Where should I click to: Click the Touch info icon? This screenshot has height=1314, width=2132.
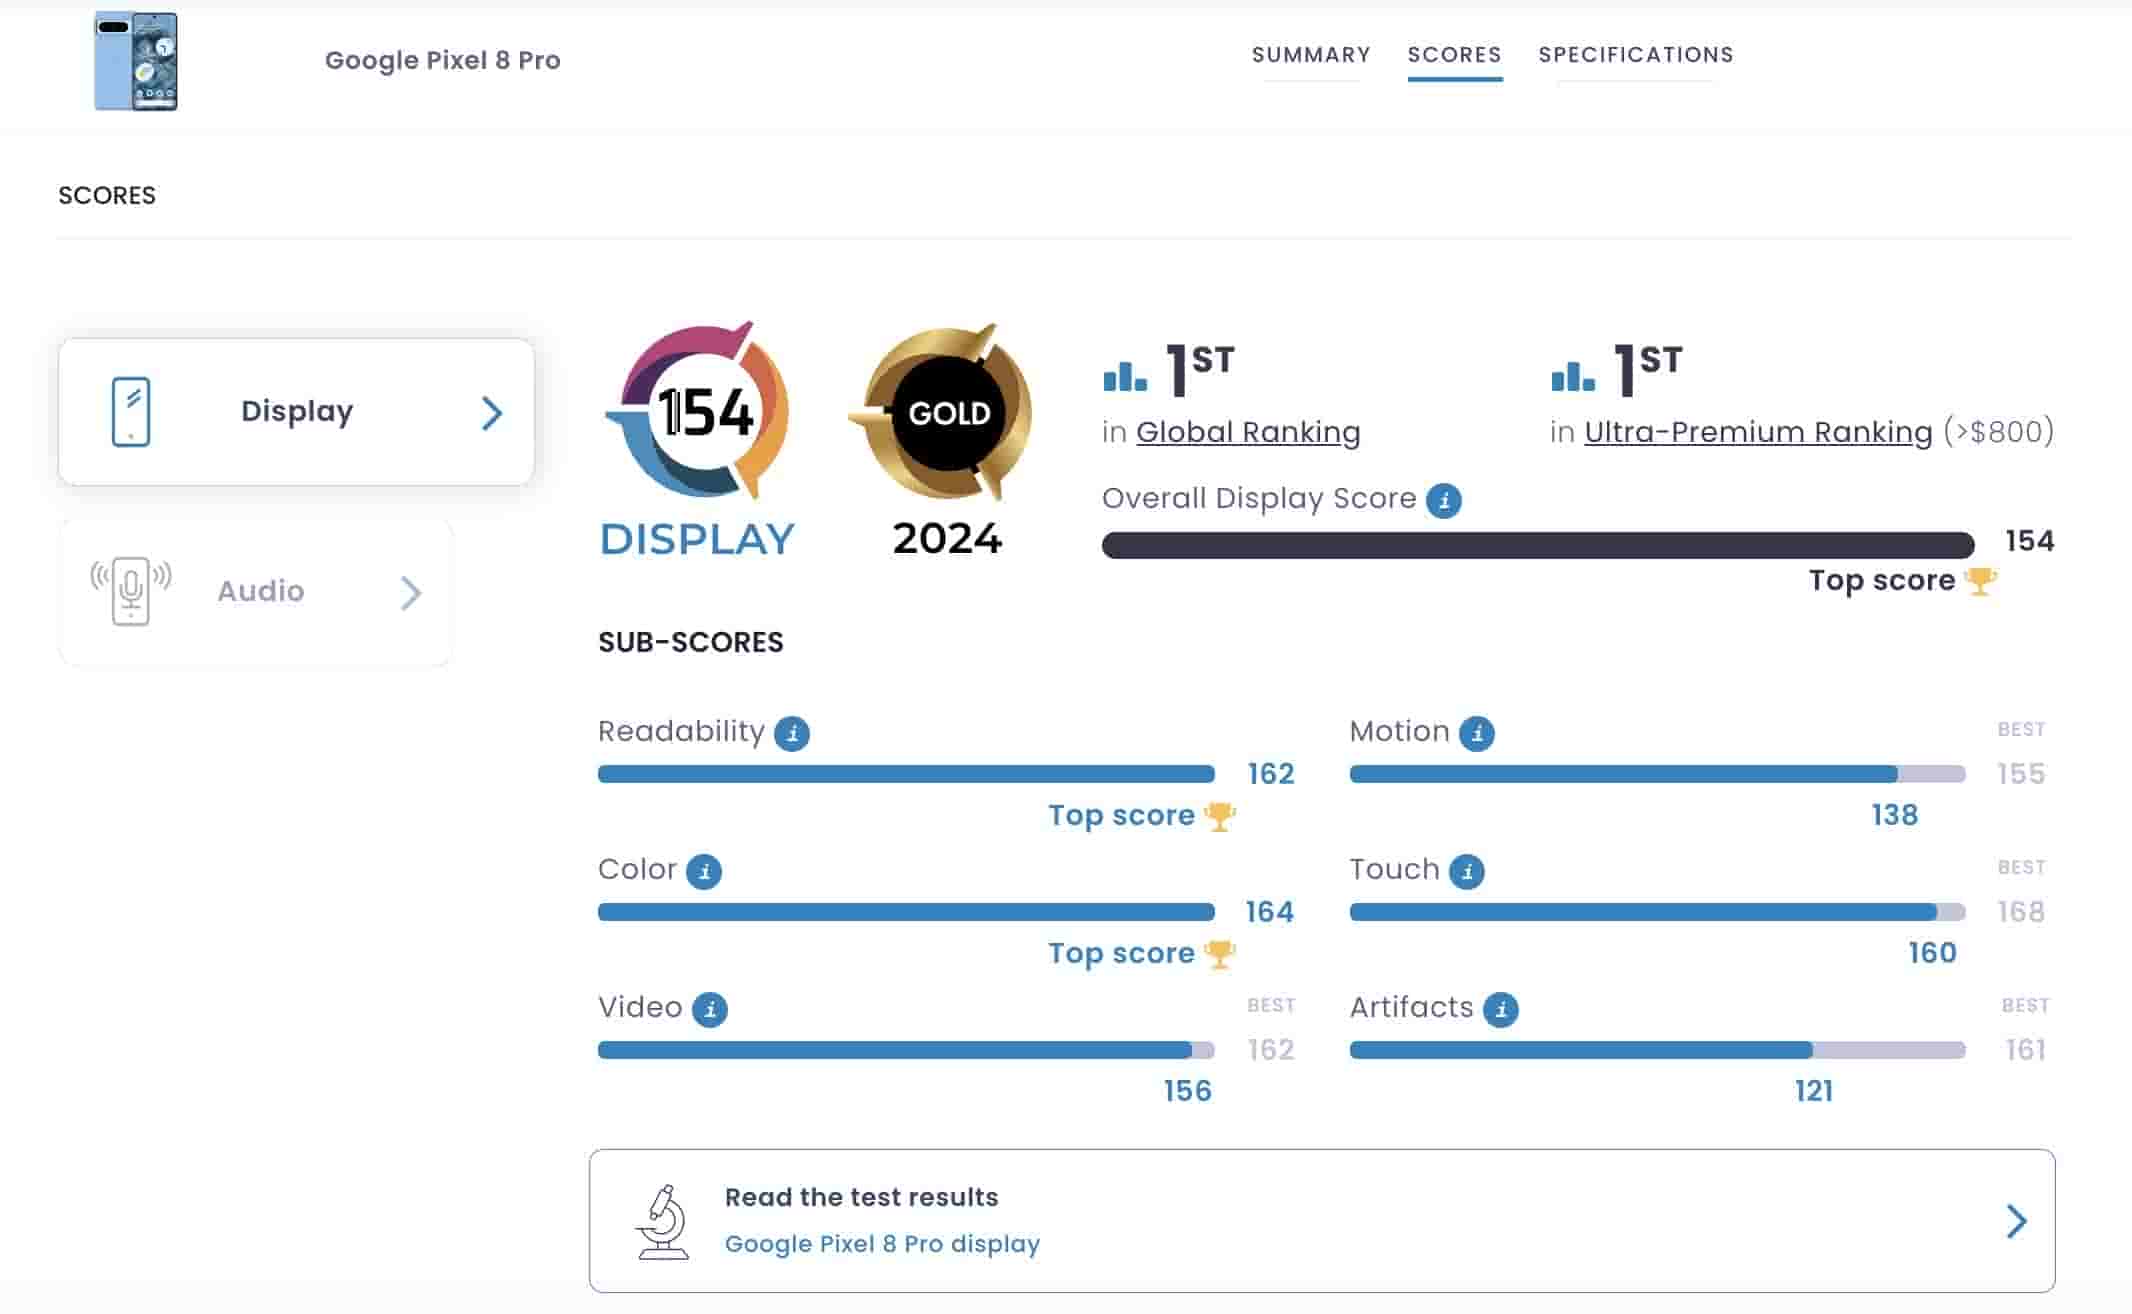click(x=1466, y=871)
